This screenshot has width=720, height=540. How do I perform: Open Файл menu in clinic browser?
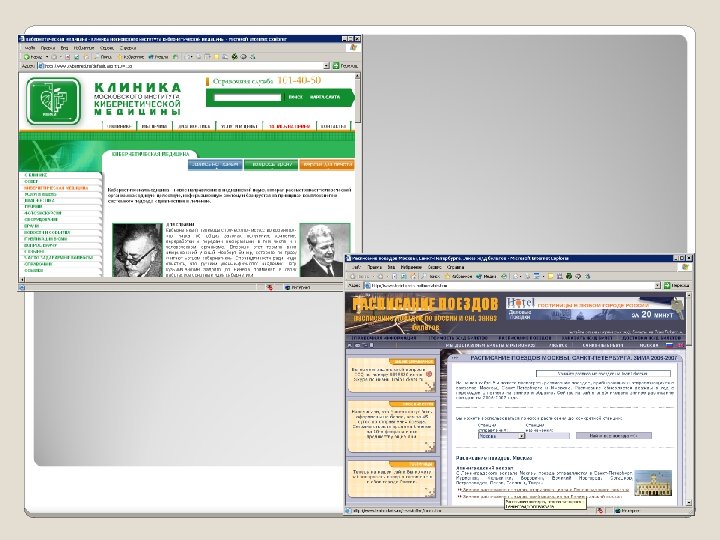(29, 48)
